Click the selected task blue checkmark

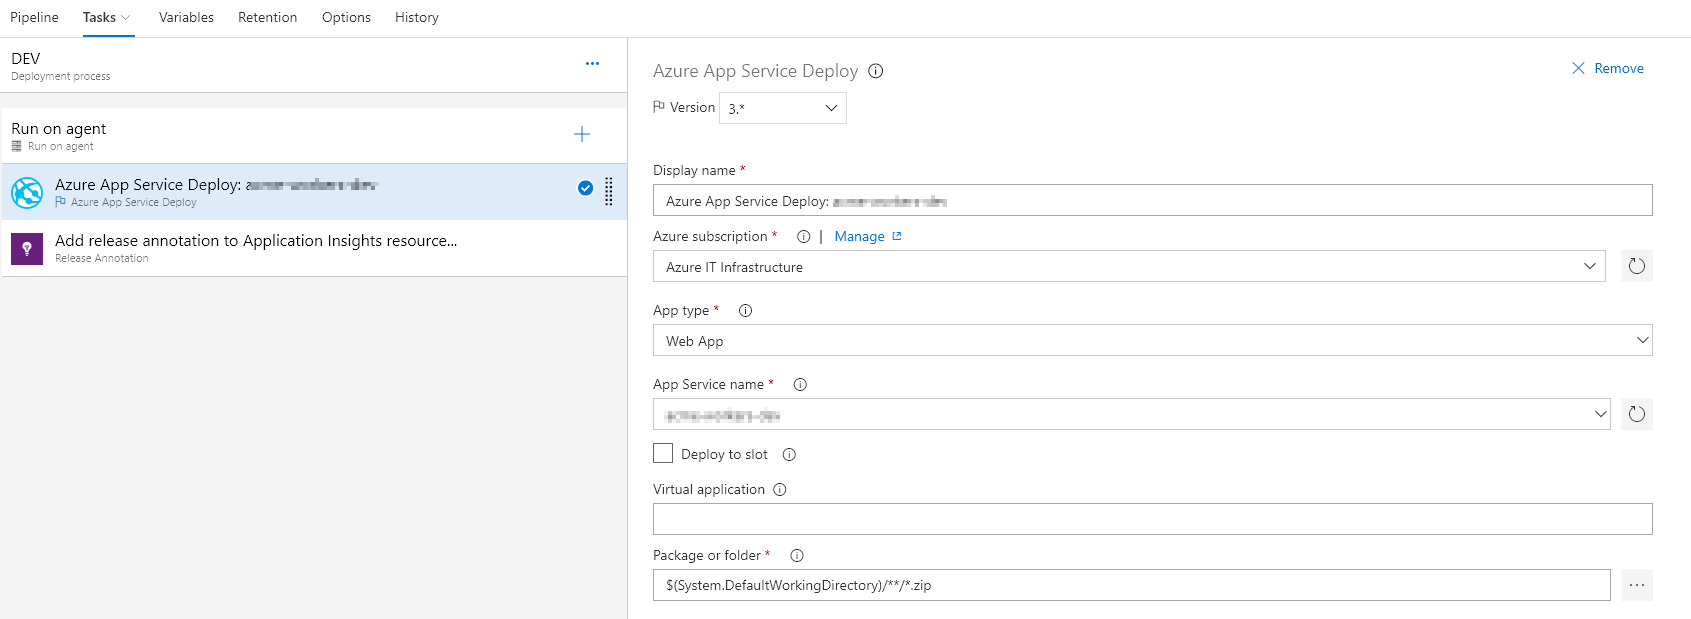585,188
